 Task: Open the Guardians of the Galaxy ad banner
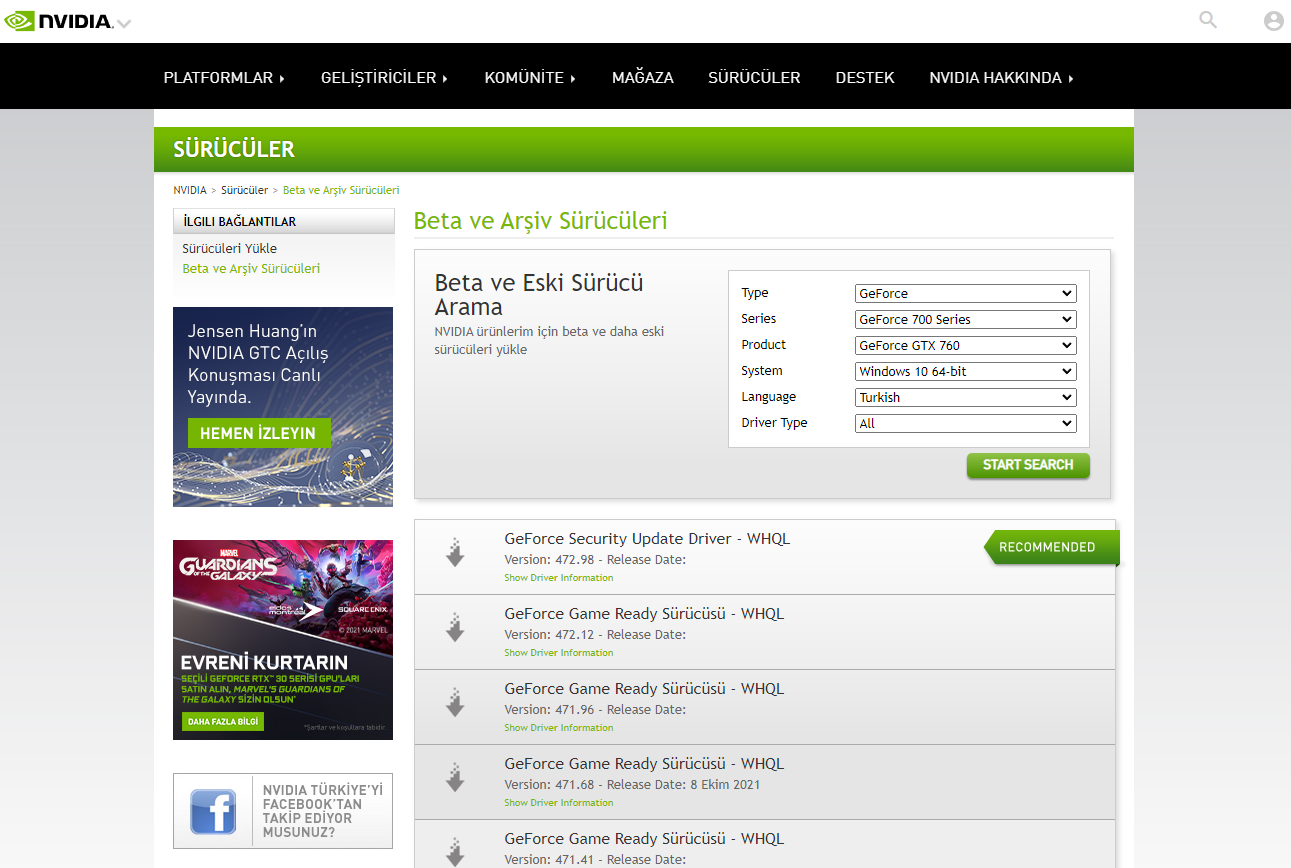pyautogui.click(x=283, y=640)
